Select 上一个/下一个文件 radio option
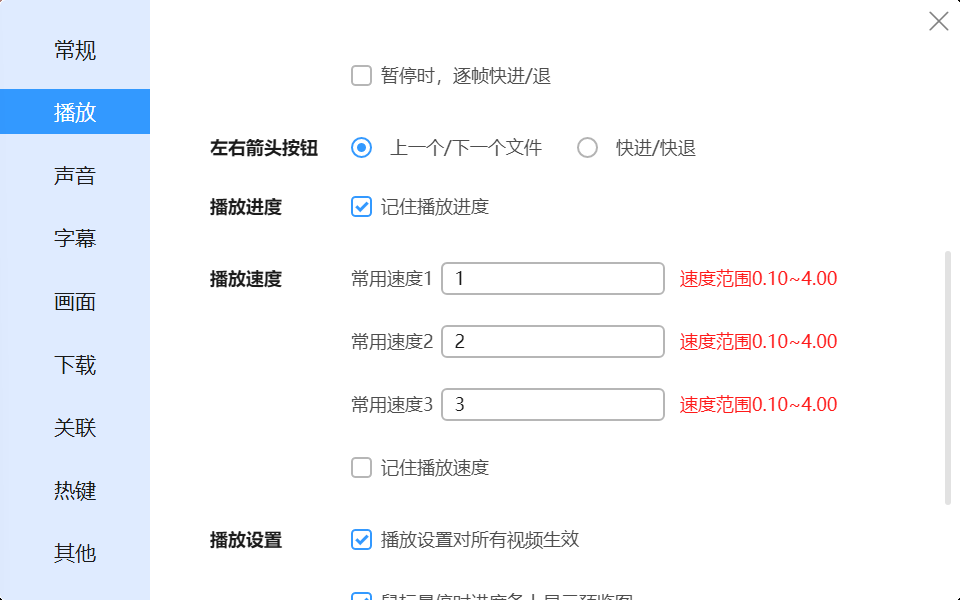Viewport: 960px width, 600px height. pyautogui.click(x=361, y=147)
